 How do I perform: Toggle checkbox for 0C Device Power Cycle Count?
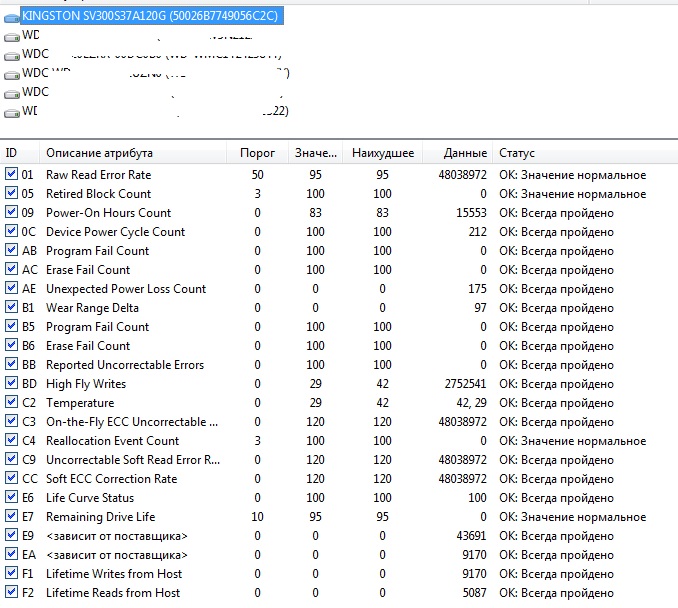click(x=11, y=231)
